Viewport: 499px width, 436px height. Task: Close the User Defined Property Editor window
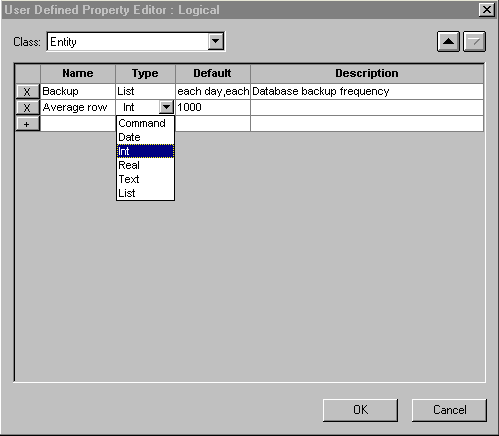point(487,10)
